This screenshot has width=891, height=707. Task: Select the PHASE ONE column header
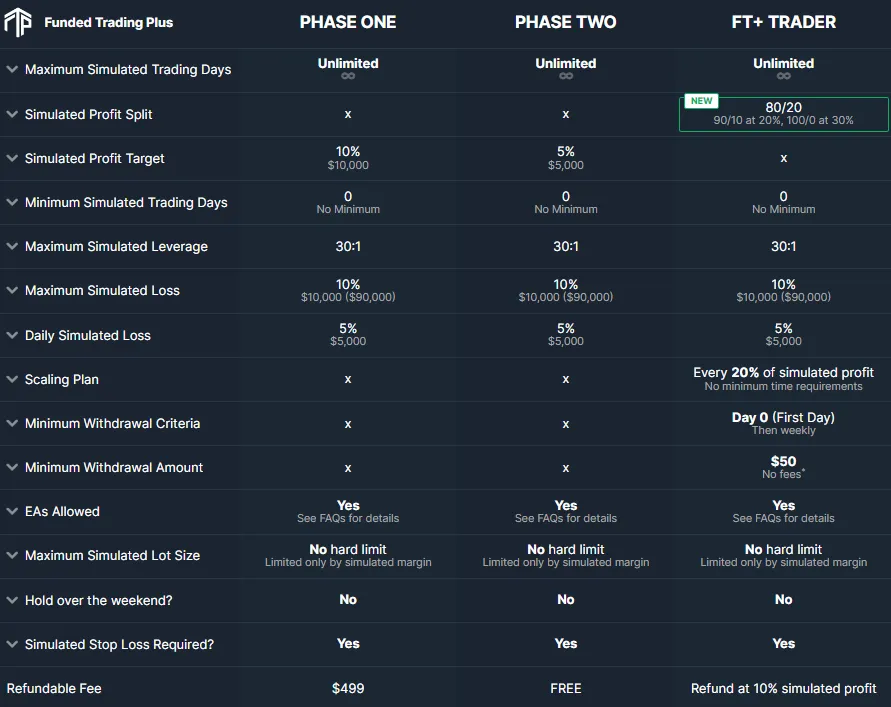pyautogui.click(x=348, y=21)
